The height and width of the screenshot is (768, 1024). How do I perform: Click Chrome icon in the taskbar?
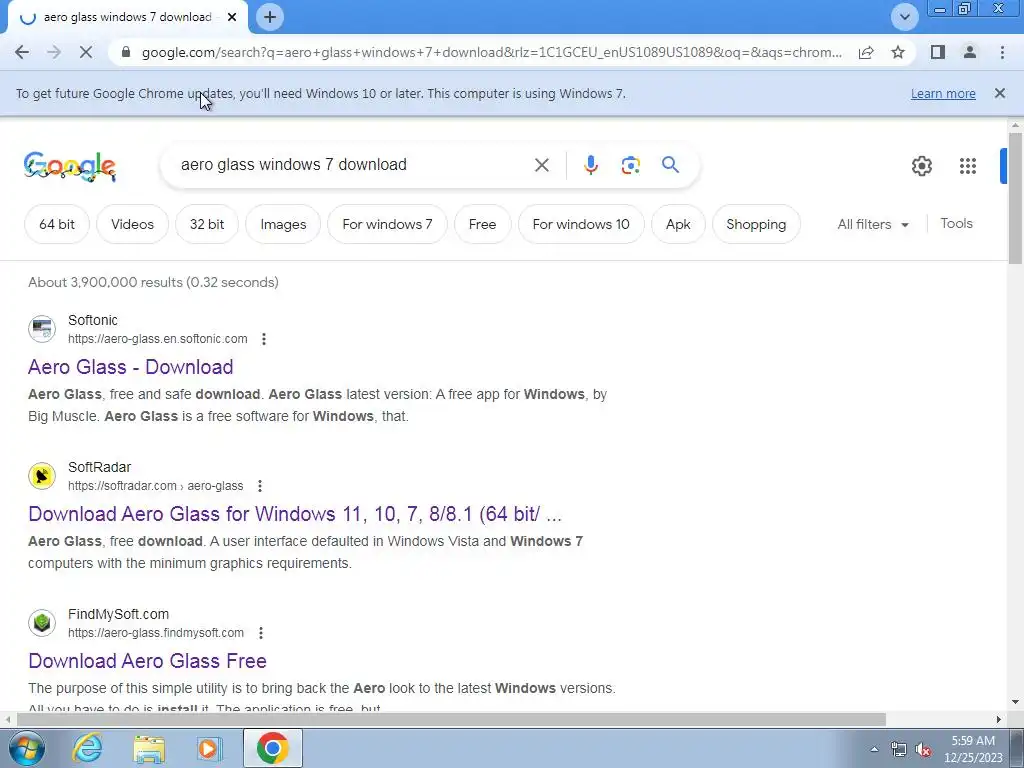[272, 748]
